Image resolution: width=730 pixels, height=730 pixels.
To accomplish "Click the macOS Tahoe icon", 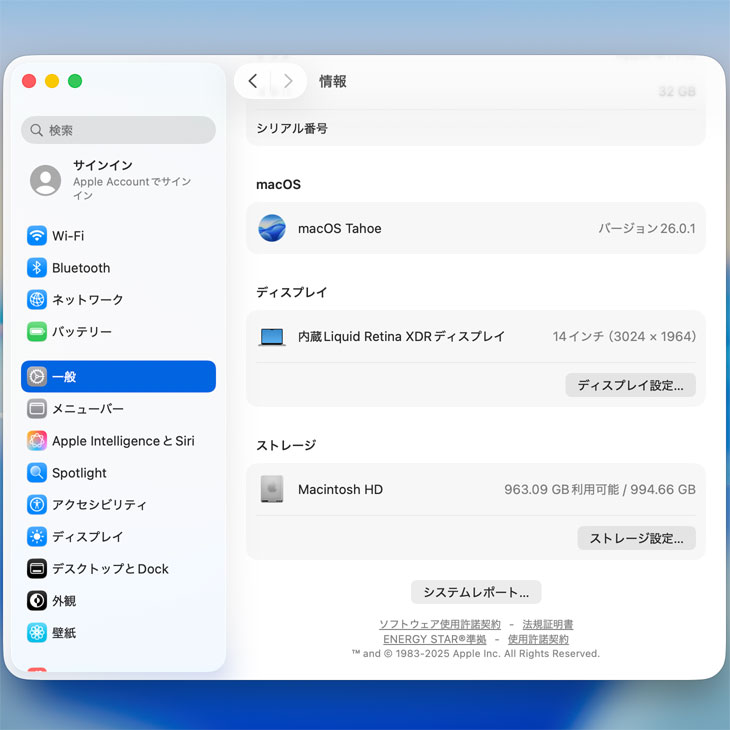I will 272,228.
